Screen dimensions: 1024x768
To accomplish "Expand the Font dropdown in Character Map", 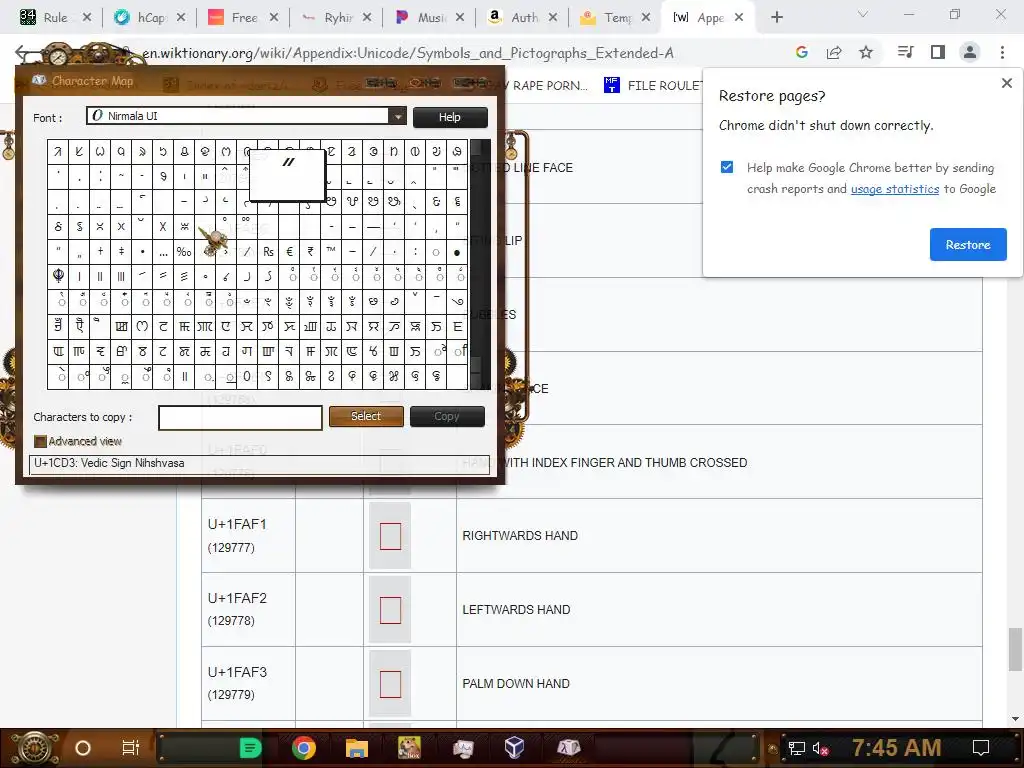I will tap(397, 116).
